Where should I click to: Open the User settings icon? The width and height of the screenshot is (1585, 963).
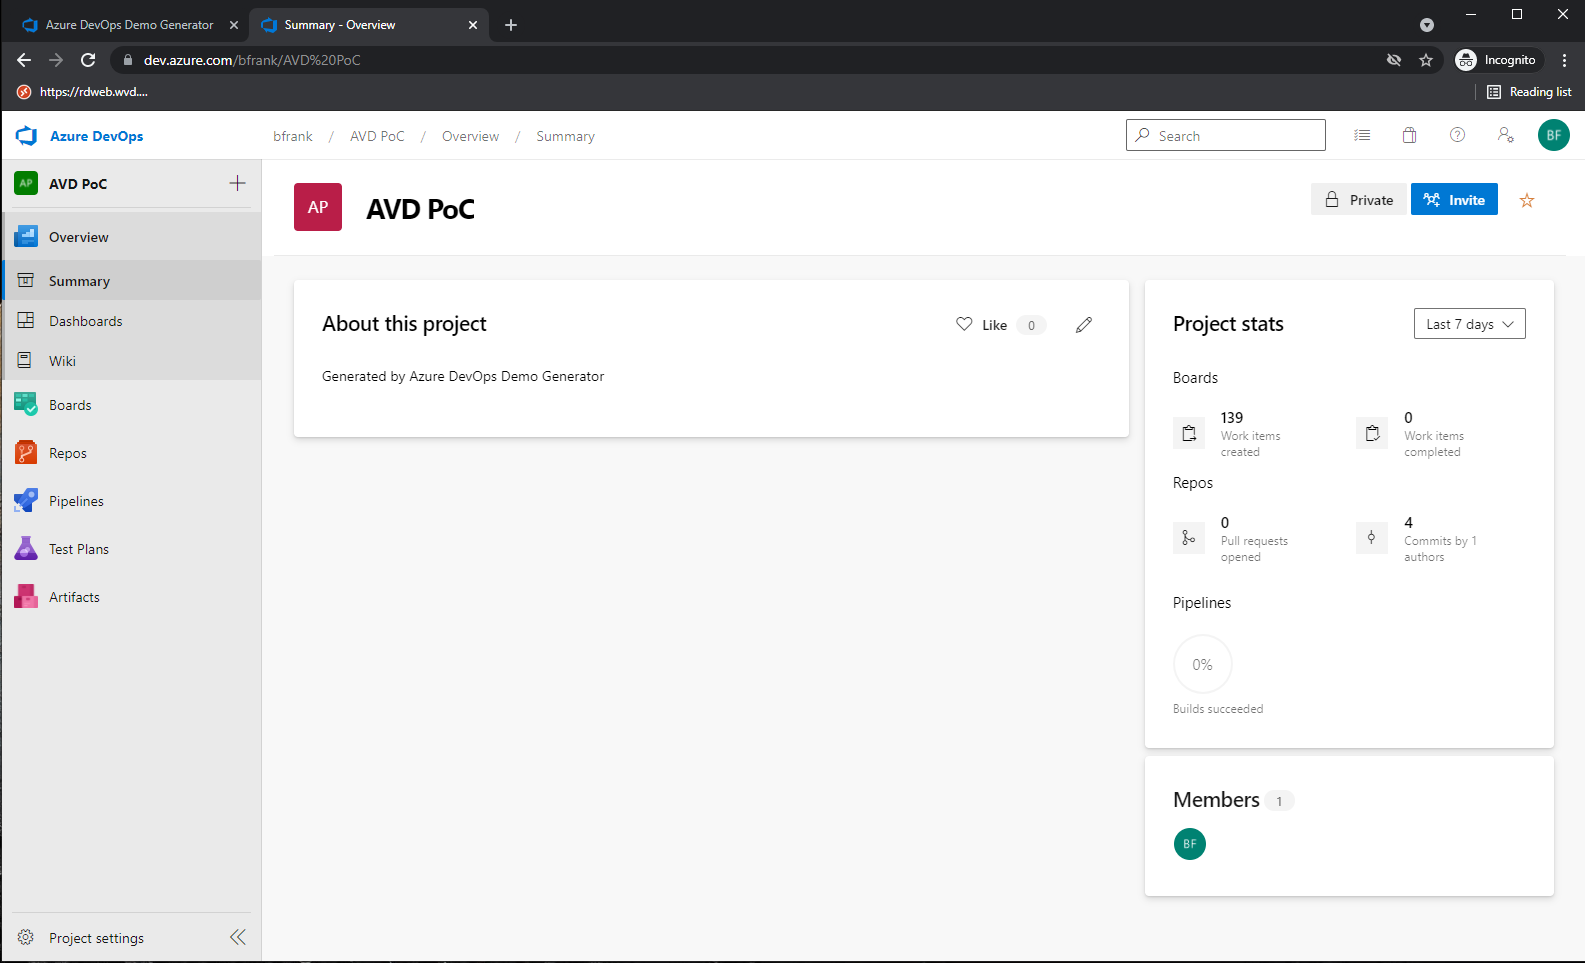tap(1506, 135)
